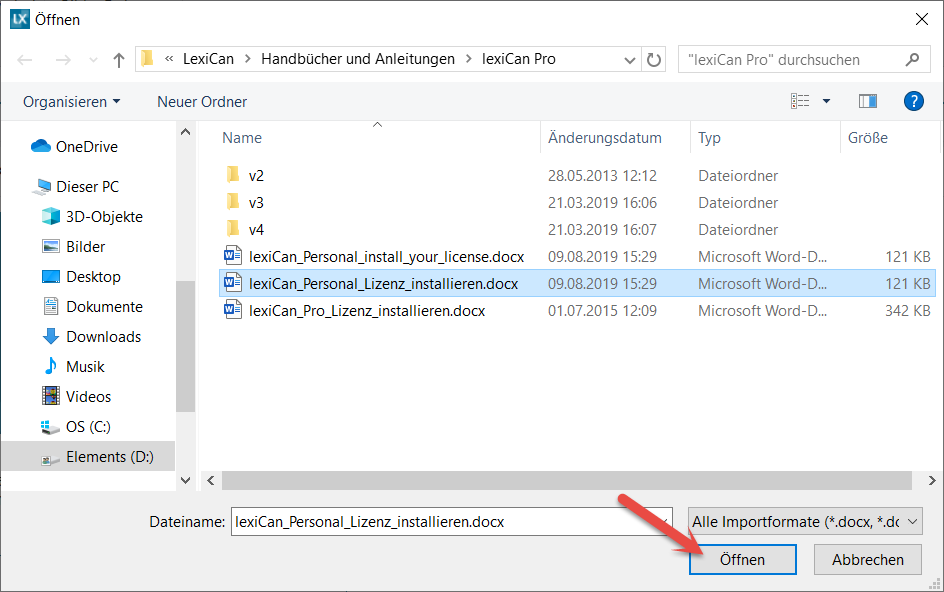The height and width of the screenshot is (592, 944).
Task: Select OneDrive in the navigation pane
Action: [x=86, y=147]
